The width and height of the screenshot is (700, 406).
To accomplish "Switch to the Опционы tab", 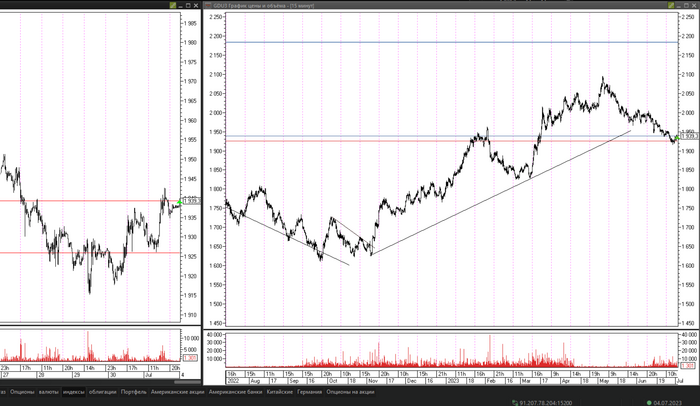I will [x=22, y=392].
